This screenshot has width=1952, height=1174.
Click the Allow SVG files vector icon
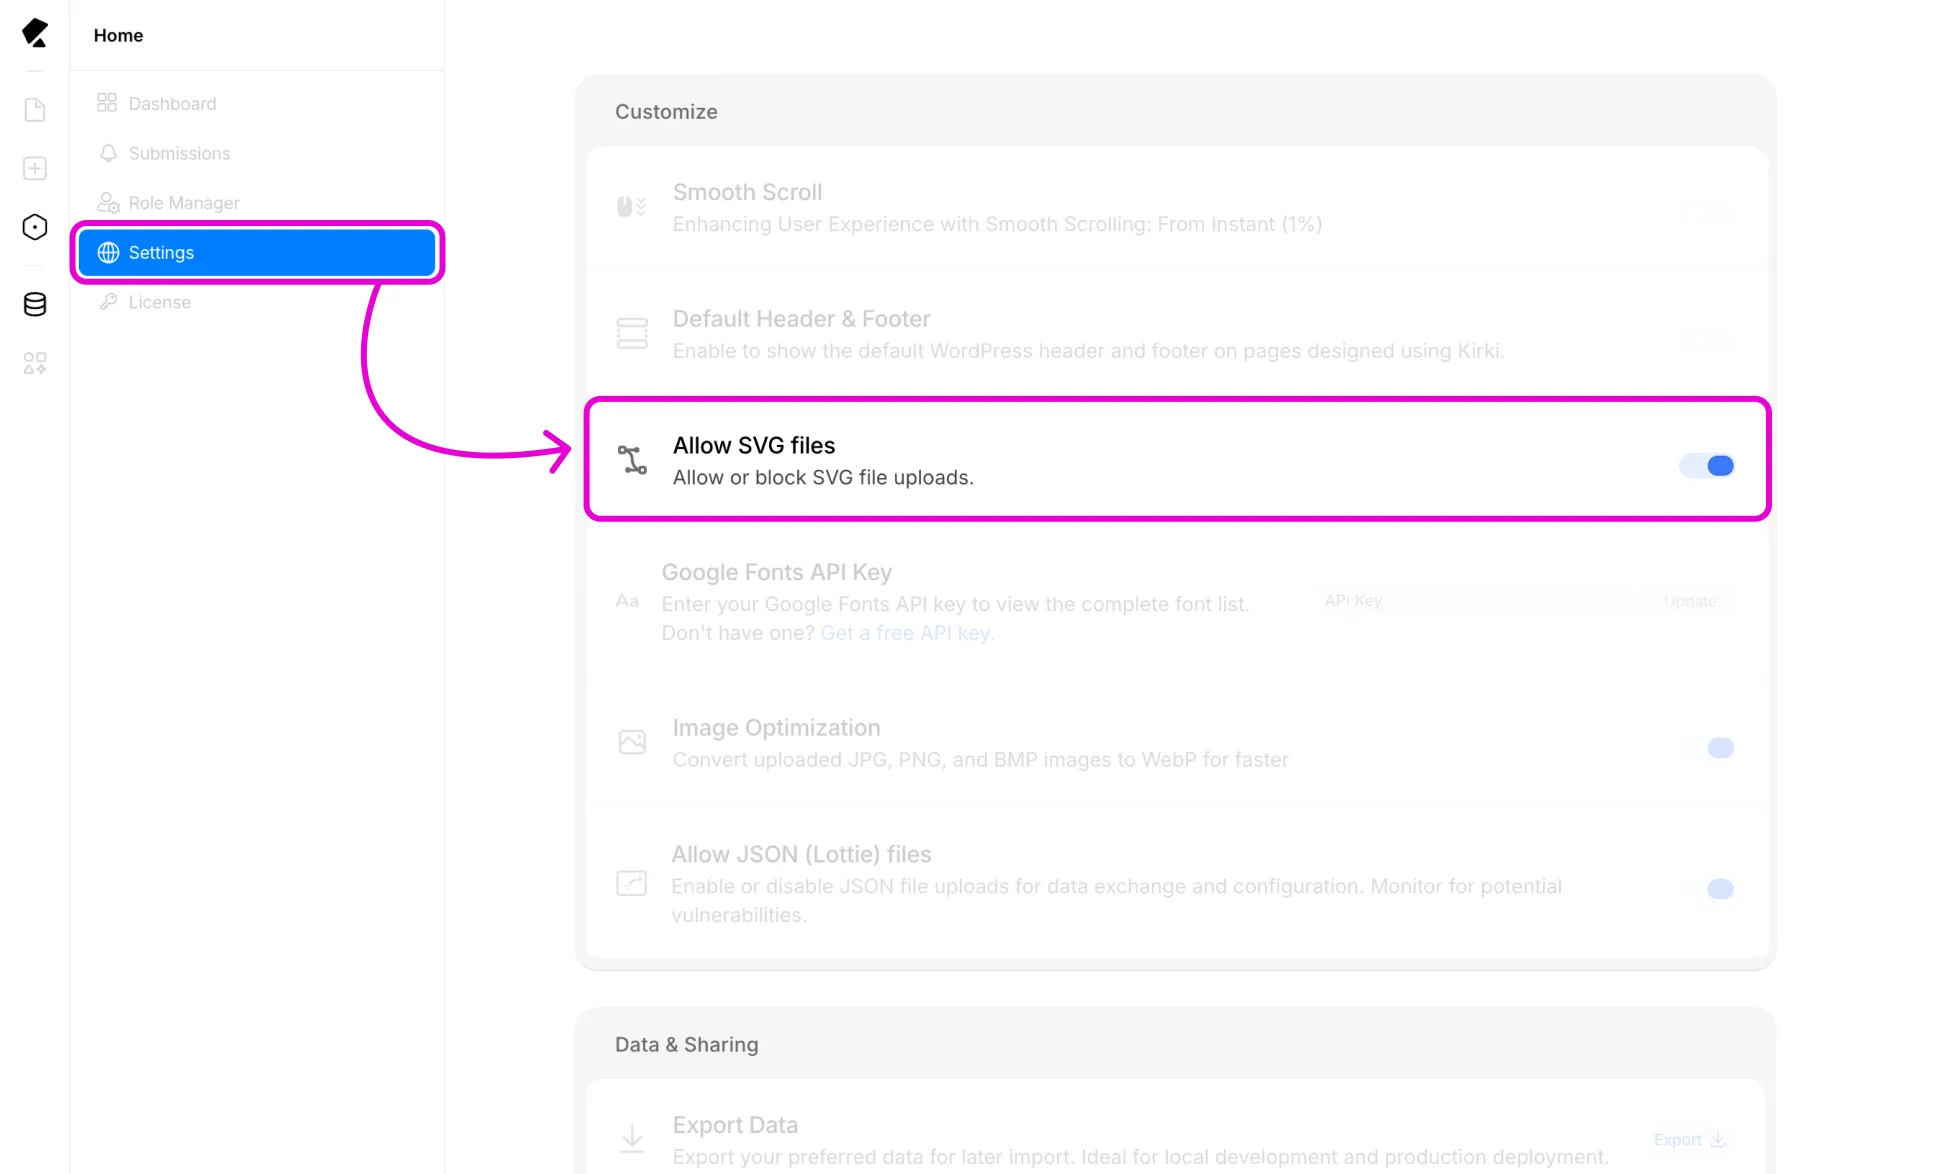pos(632,460)
